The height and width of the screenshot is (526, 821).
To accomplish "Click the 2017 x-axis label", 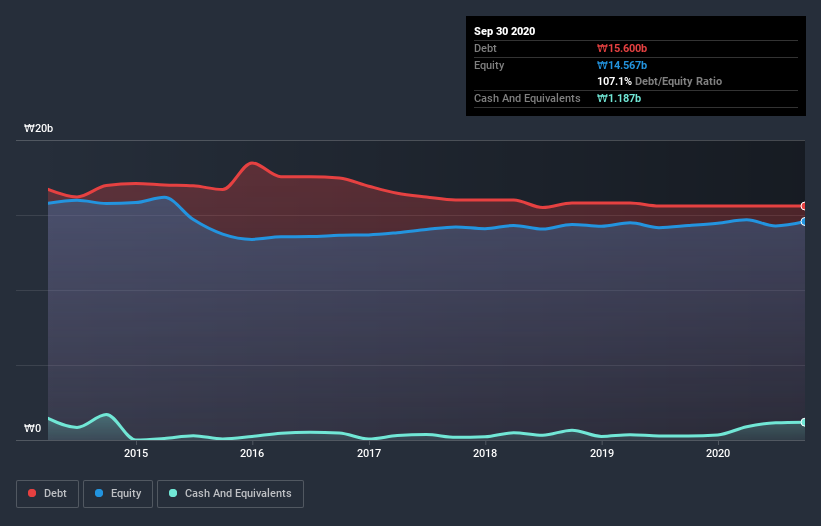I will 369,453.
